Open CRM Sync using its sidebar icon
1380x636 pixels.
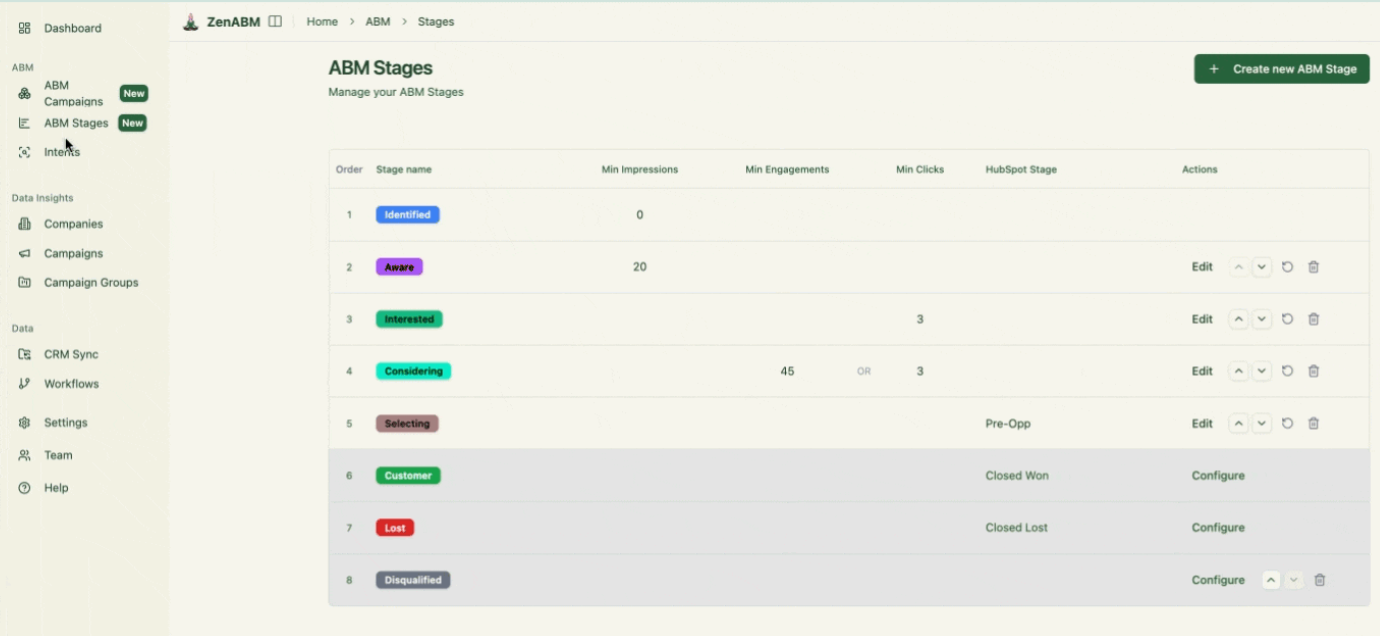coord(24,353)
